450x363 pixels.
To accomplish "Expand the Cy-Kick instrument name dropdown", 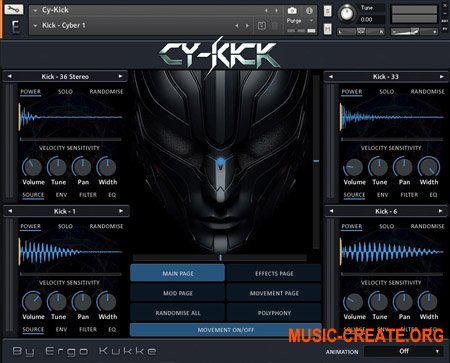I will [35, 11].
